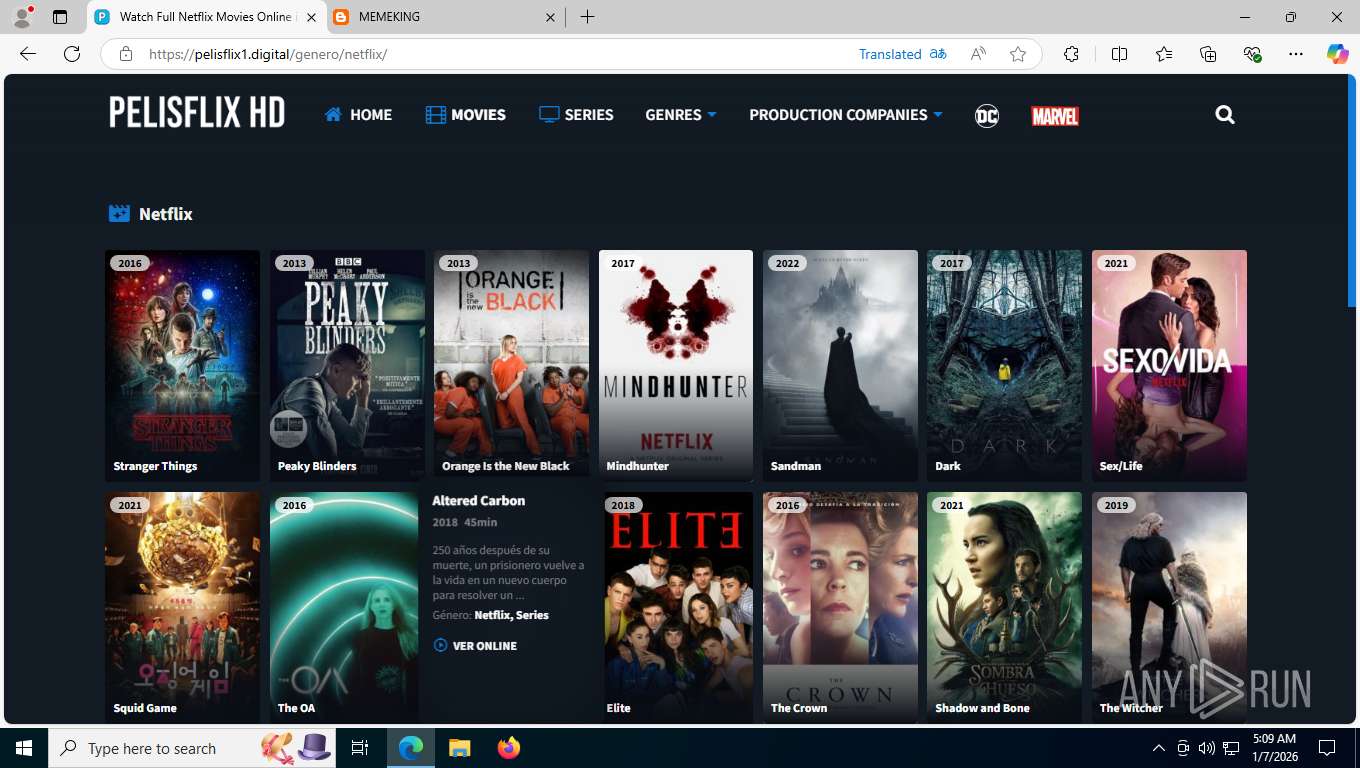Open the Elite poster
Image resolution: width=1360 pixels, height=768 pixels.
(x=676, y=607)
